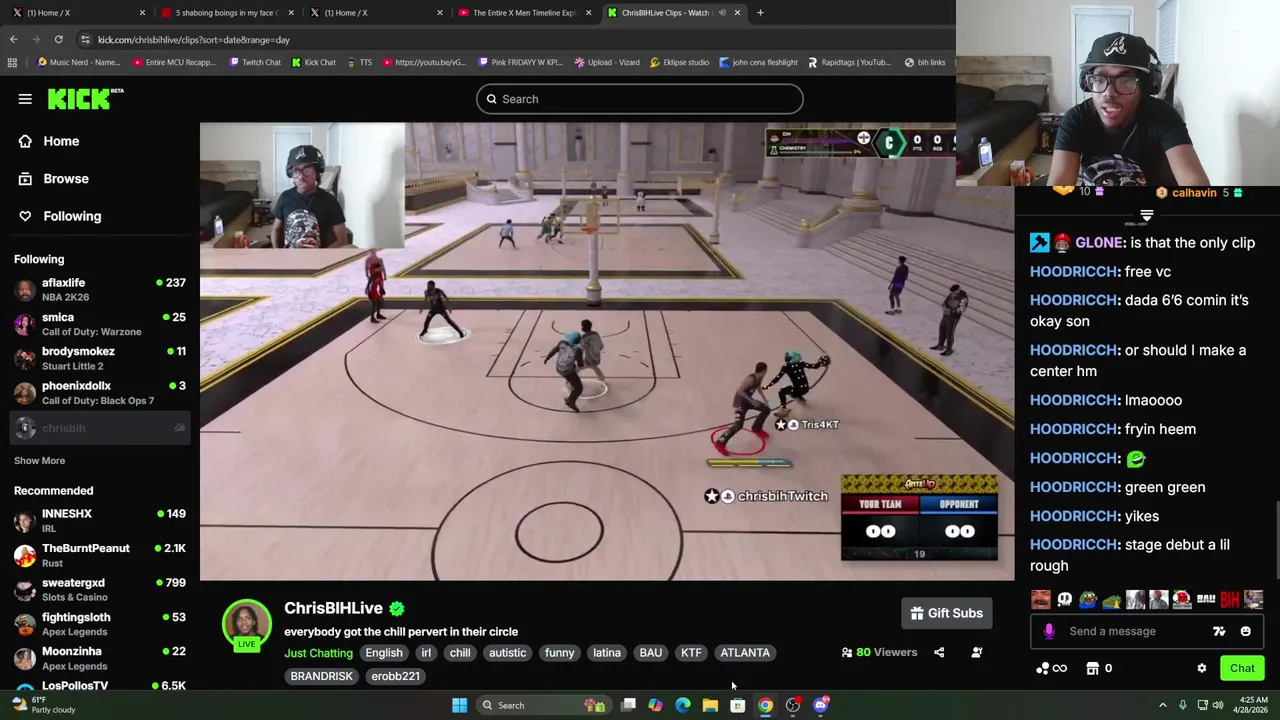The height and width of the screenshot is (720, 1280).
Task: Click the green Chat send button
Action: click(x=1242, y=669)
